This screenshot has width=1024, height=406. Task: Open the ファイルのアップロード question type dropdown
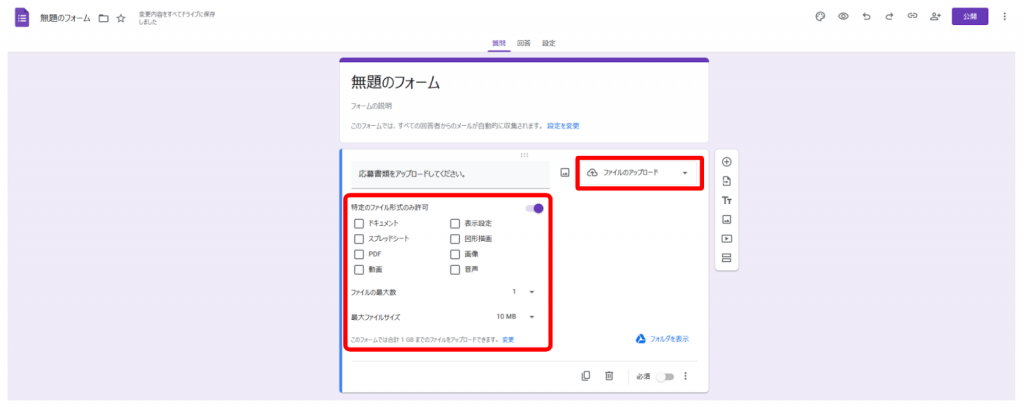click(638, 173)
